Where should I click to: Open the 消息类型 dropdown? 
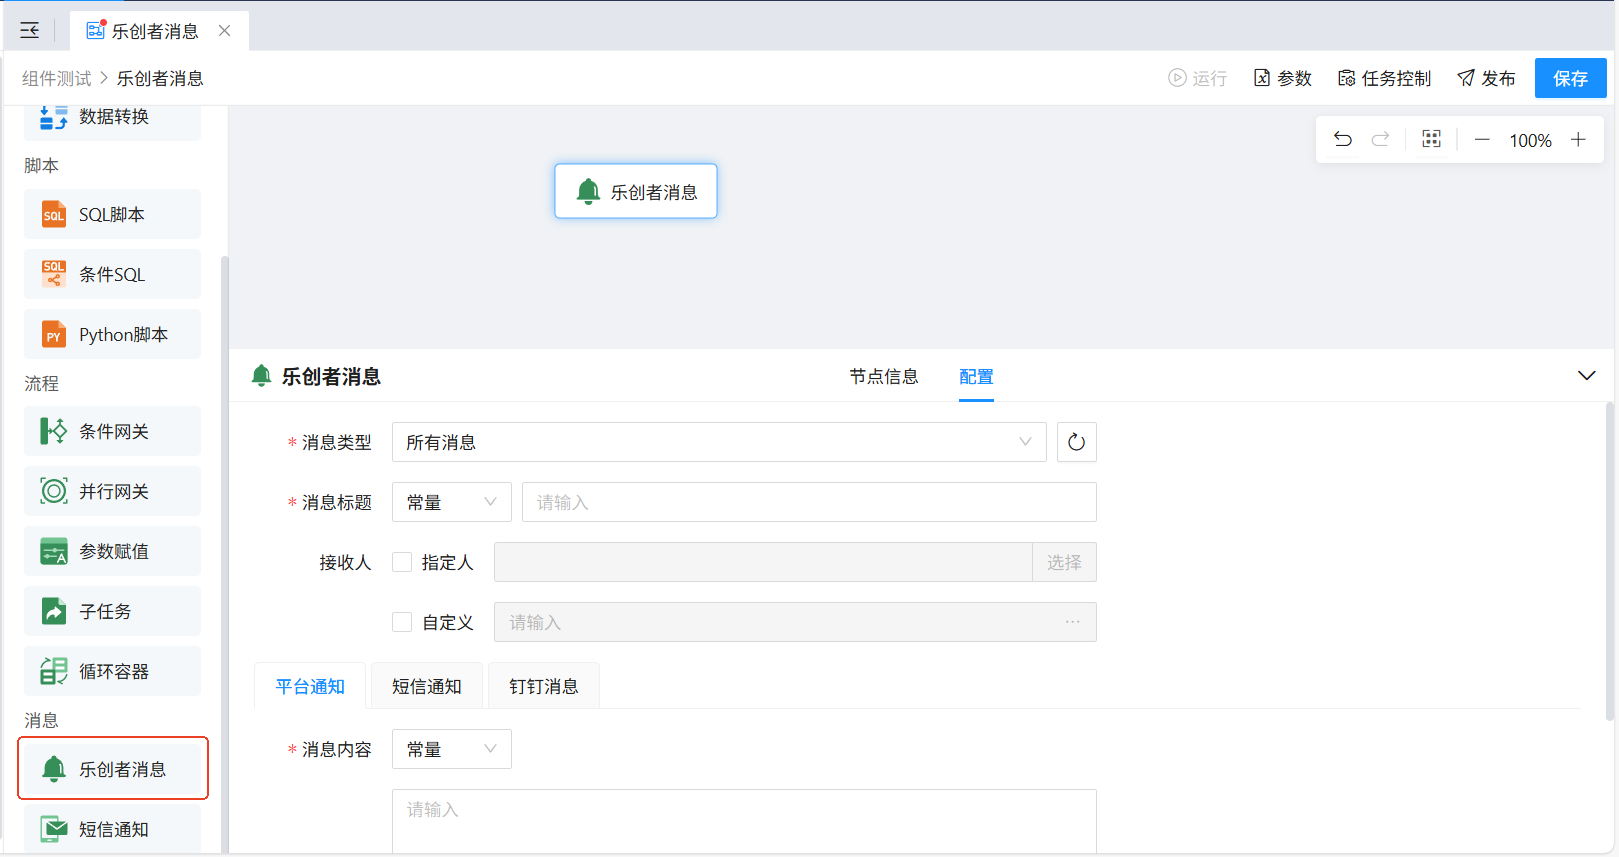pos(718,442)
